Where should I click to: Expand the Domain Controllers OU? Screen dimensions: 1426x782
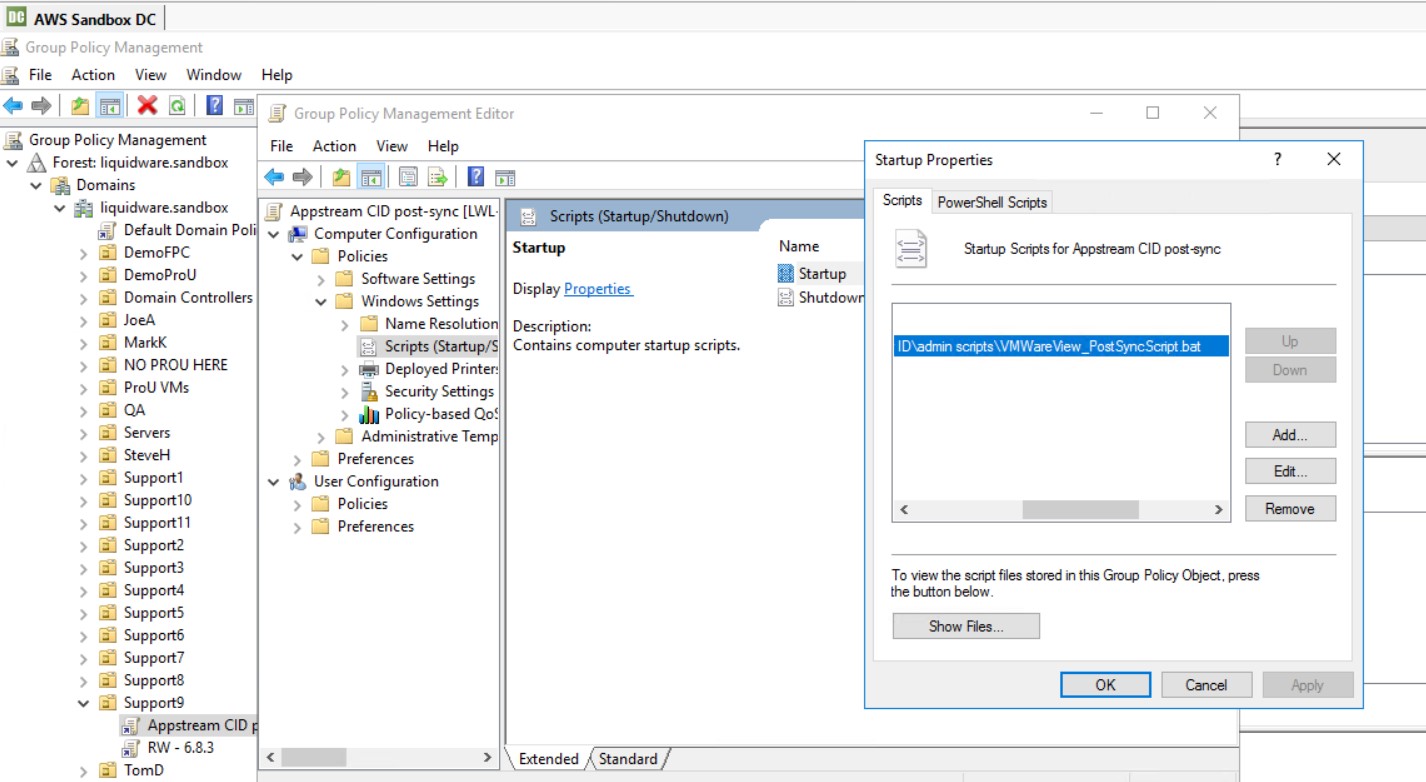[84, 298]
